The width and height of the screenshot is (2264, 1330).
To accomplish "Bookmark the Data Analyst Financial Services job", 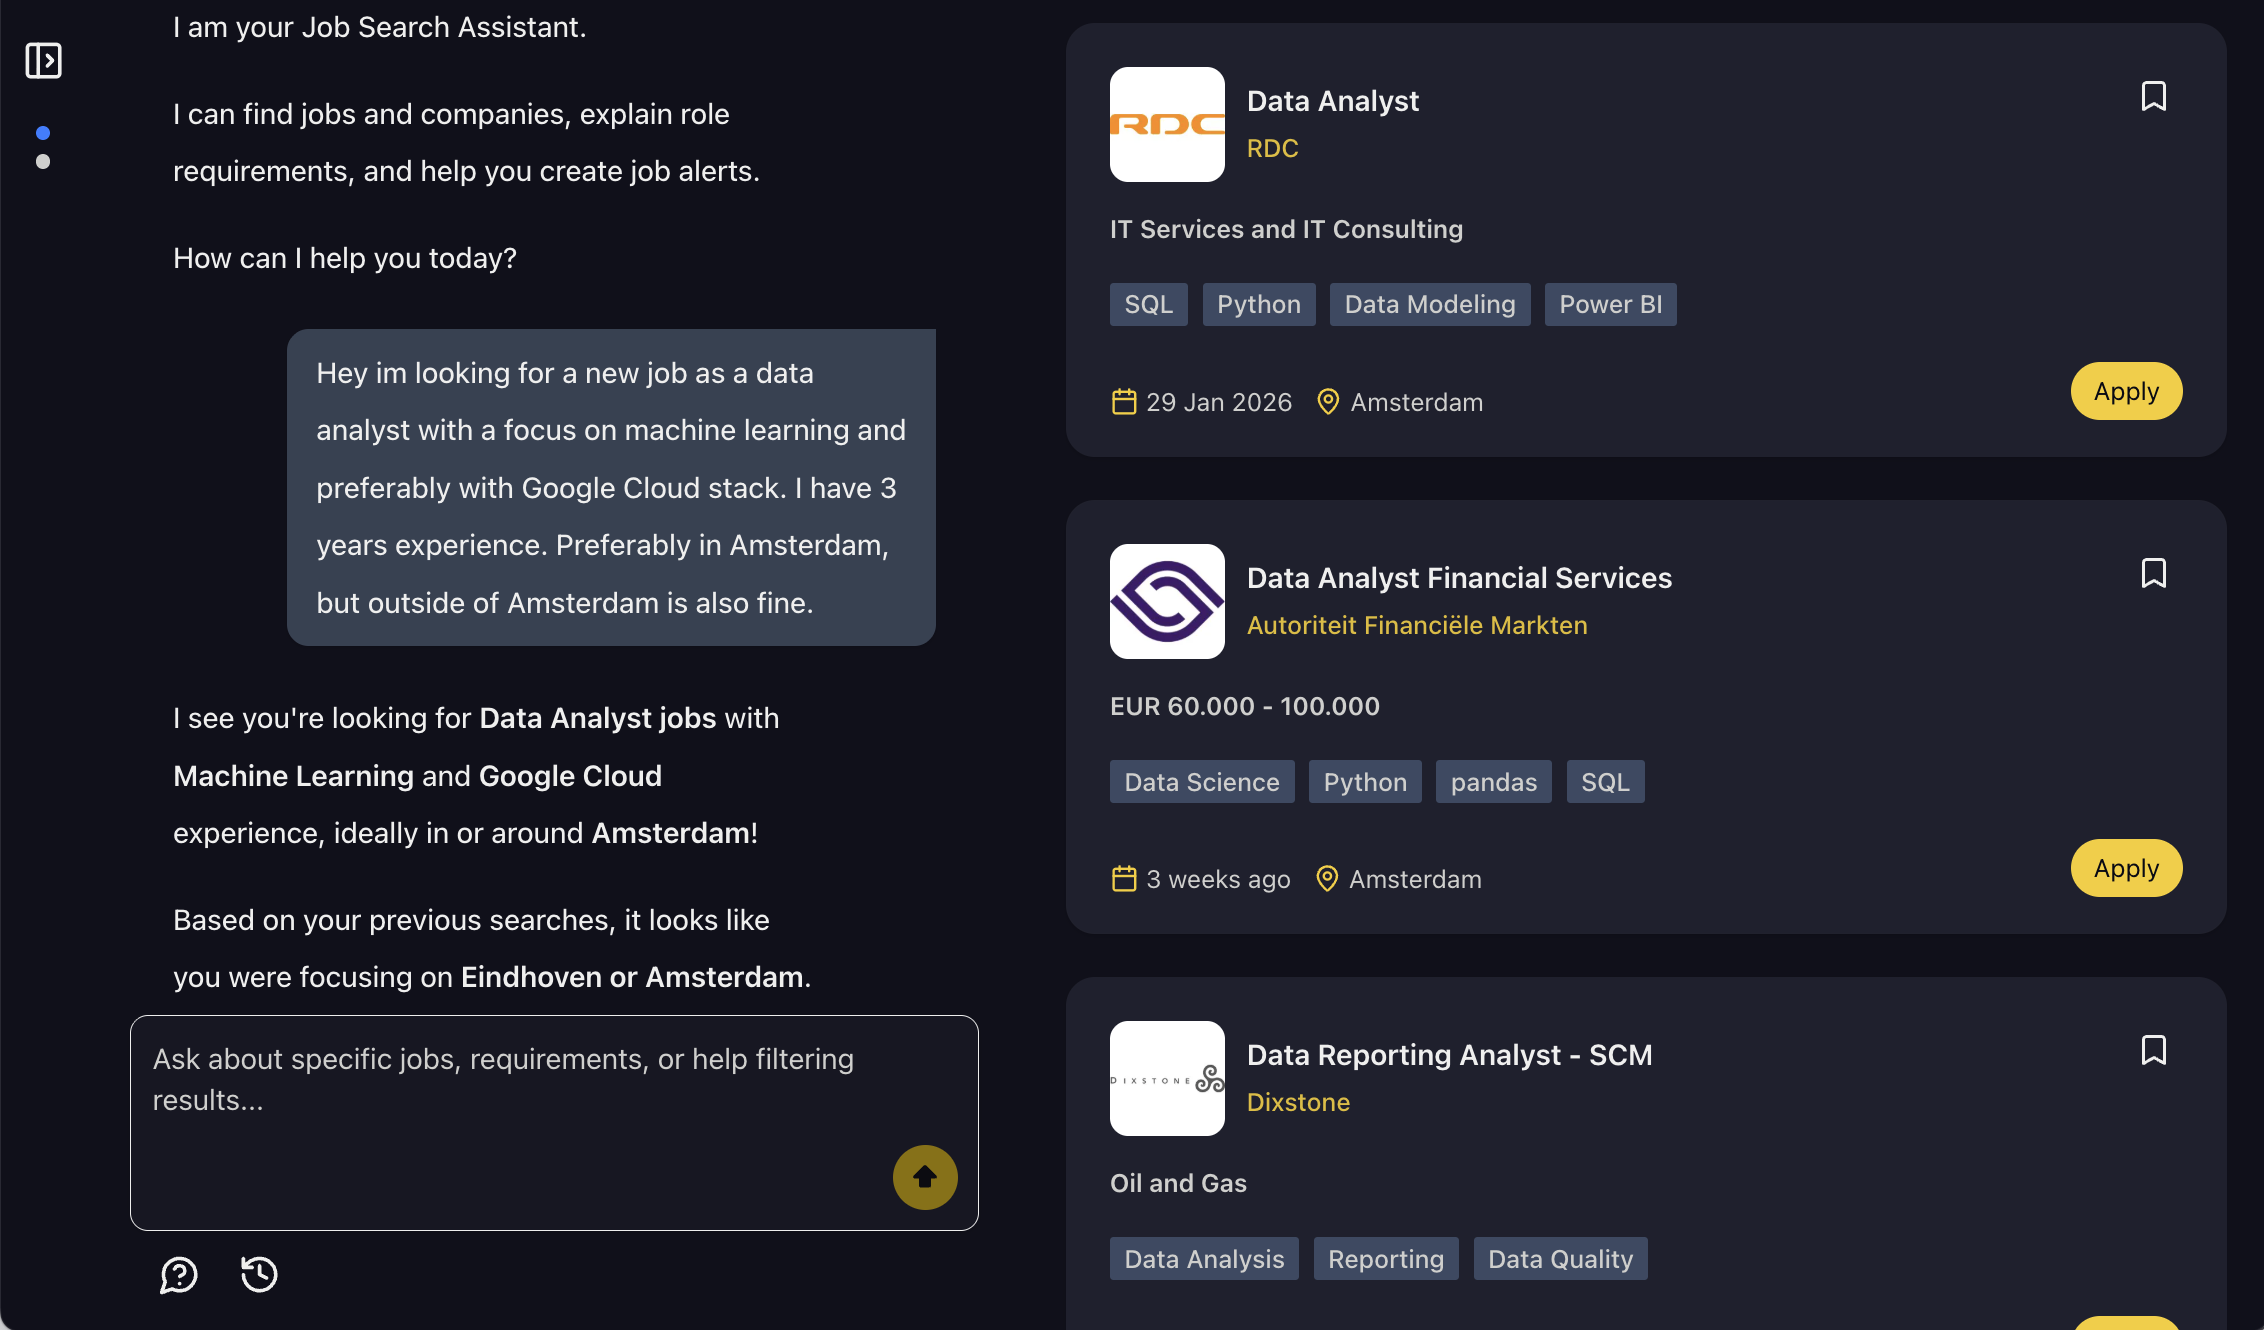I will [x=2153, y=574].
